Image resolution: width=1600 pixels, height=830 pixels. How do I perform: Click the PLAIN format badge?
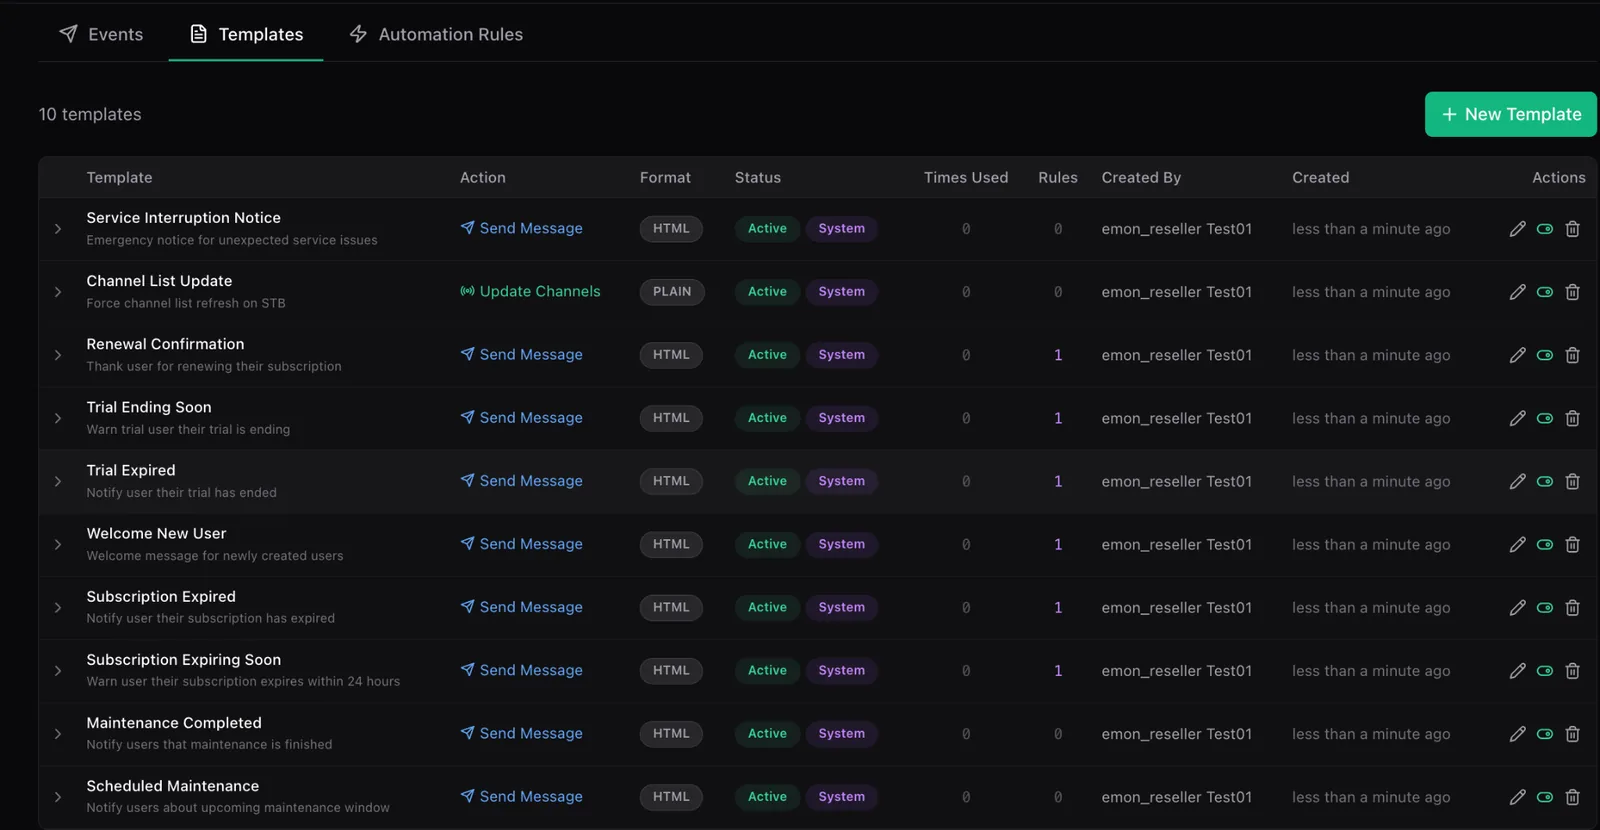(x=672, y=292)
